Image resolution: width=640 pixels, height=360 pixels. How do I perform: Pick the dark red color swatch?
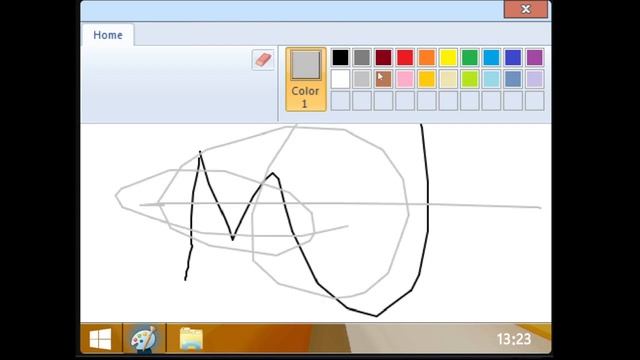[383, 58]
